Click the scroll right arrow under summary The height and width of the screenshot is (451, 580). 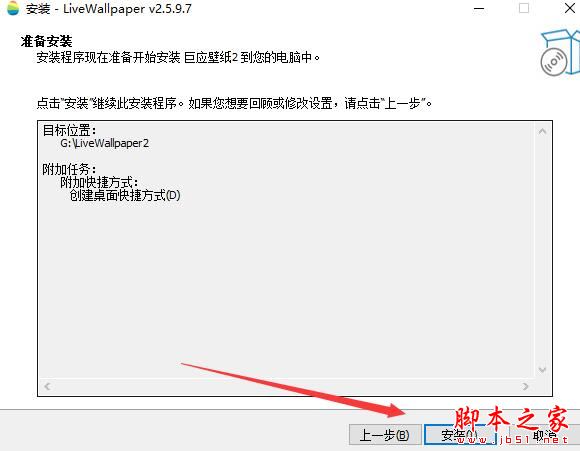525,386
